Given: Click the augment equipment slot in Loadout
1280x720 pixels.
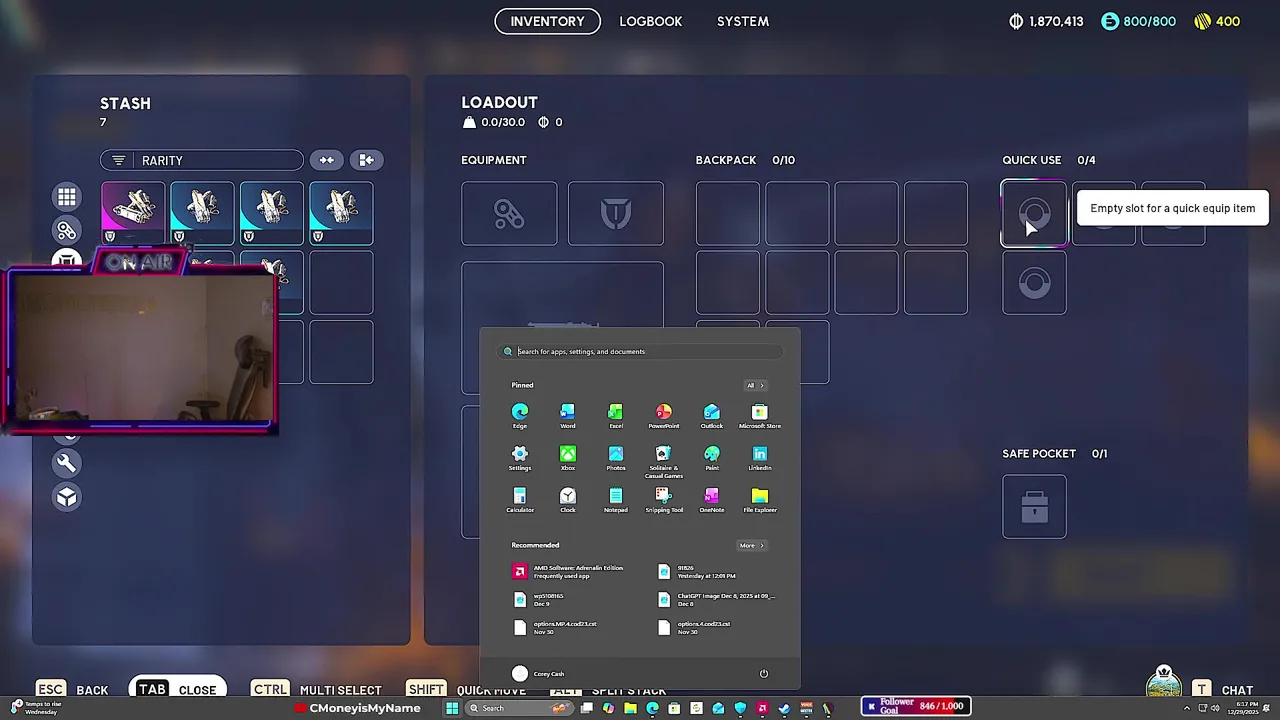Looking at the screenshot, I should (509, 213).
